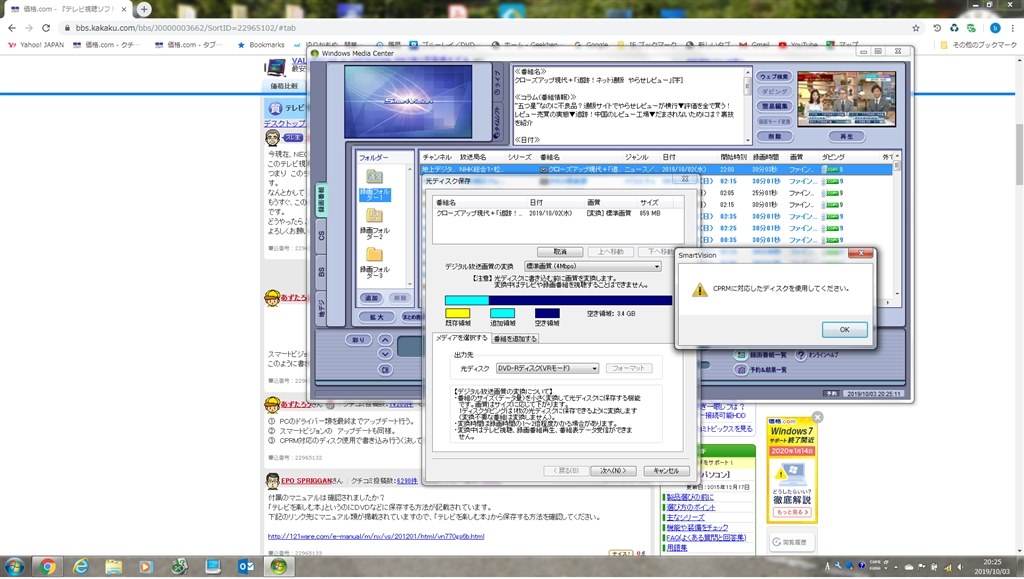Click the program description scrollbar down arrow

pyautogui.click(x=747, y=140)
